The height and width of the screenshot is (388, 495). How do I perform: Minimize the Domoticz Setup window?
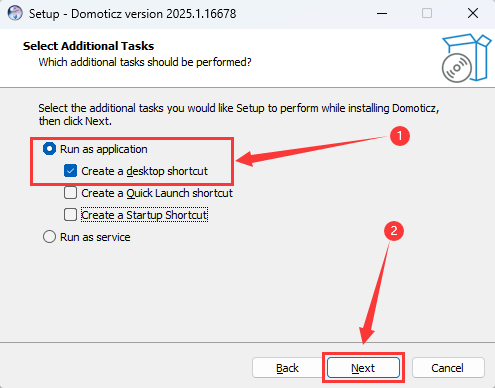click(x=382, y=14)
